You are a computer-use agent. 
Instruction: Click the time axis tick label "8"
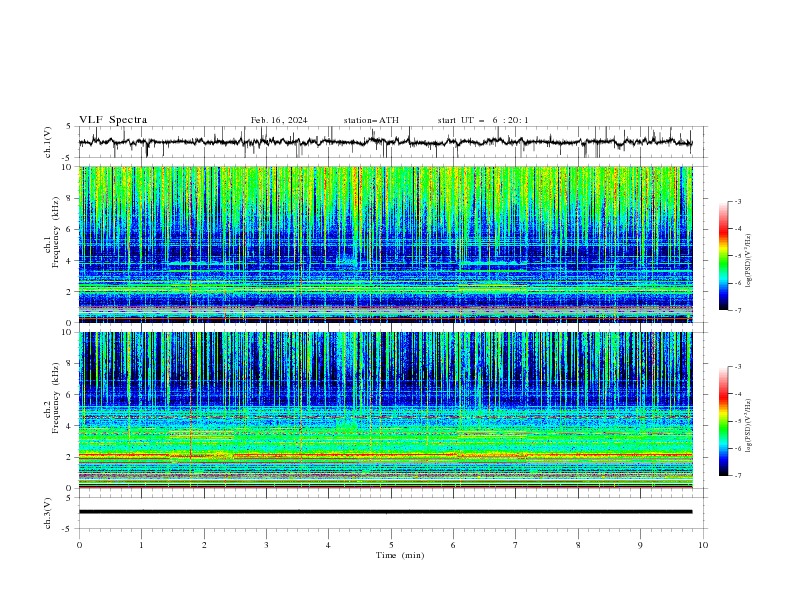point(578,545)
